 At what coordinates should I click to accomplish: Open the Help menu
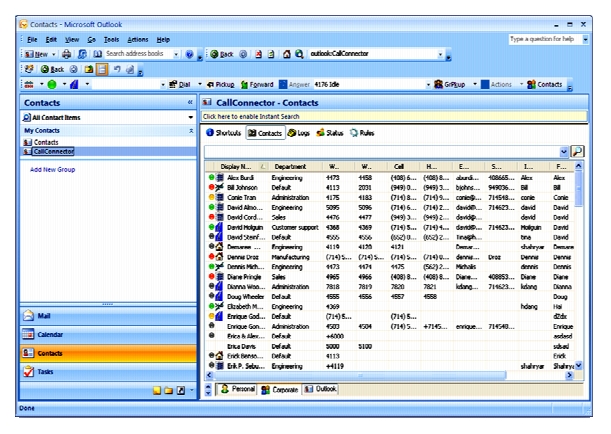(x=163, y=39)
